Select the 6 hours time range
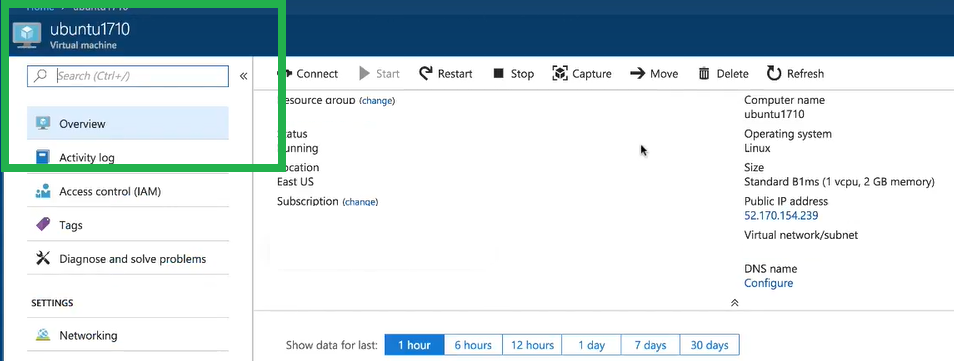Screen dimensions: 954x361 point(473,345)
